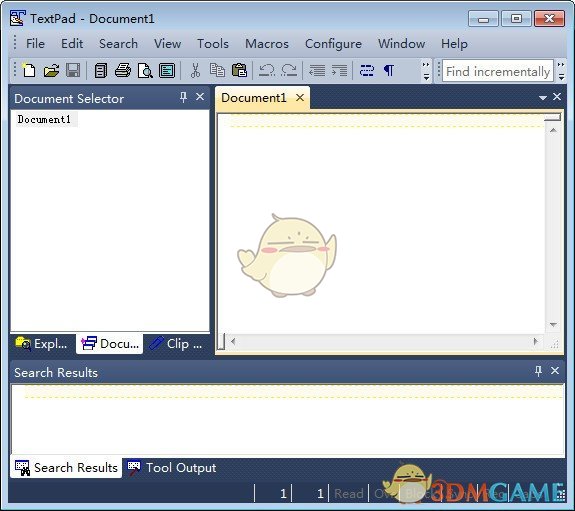
Task: Create a new document with toolbar icon
Action: pyautogui.click(x=29, y=70)
